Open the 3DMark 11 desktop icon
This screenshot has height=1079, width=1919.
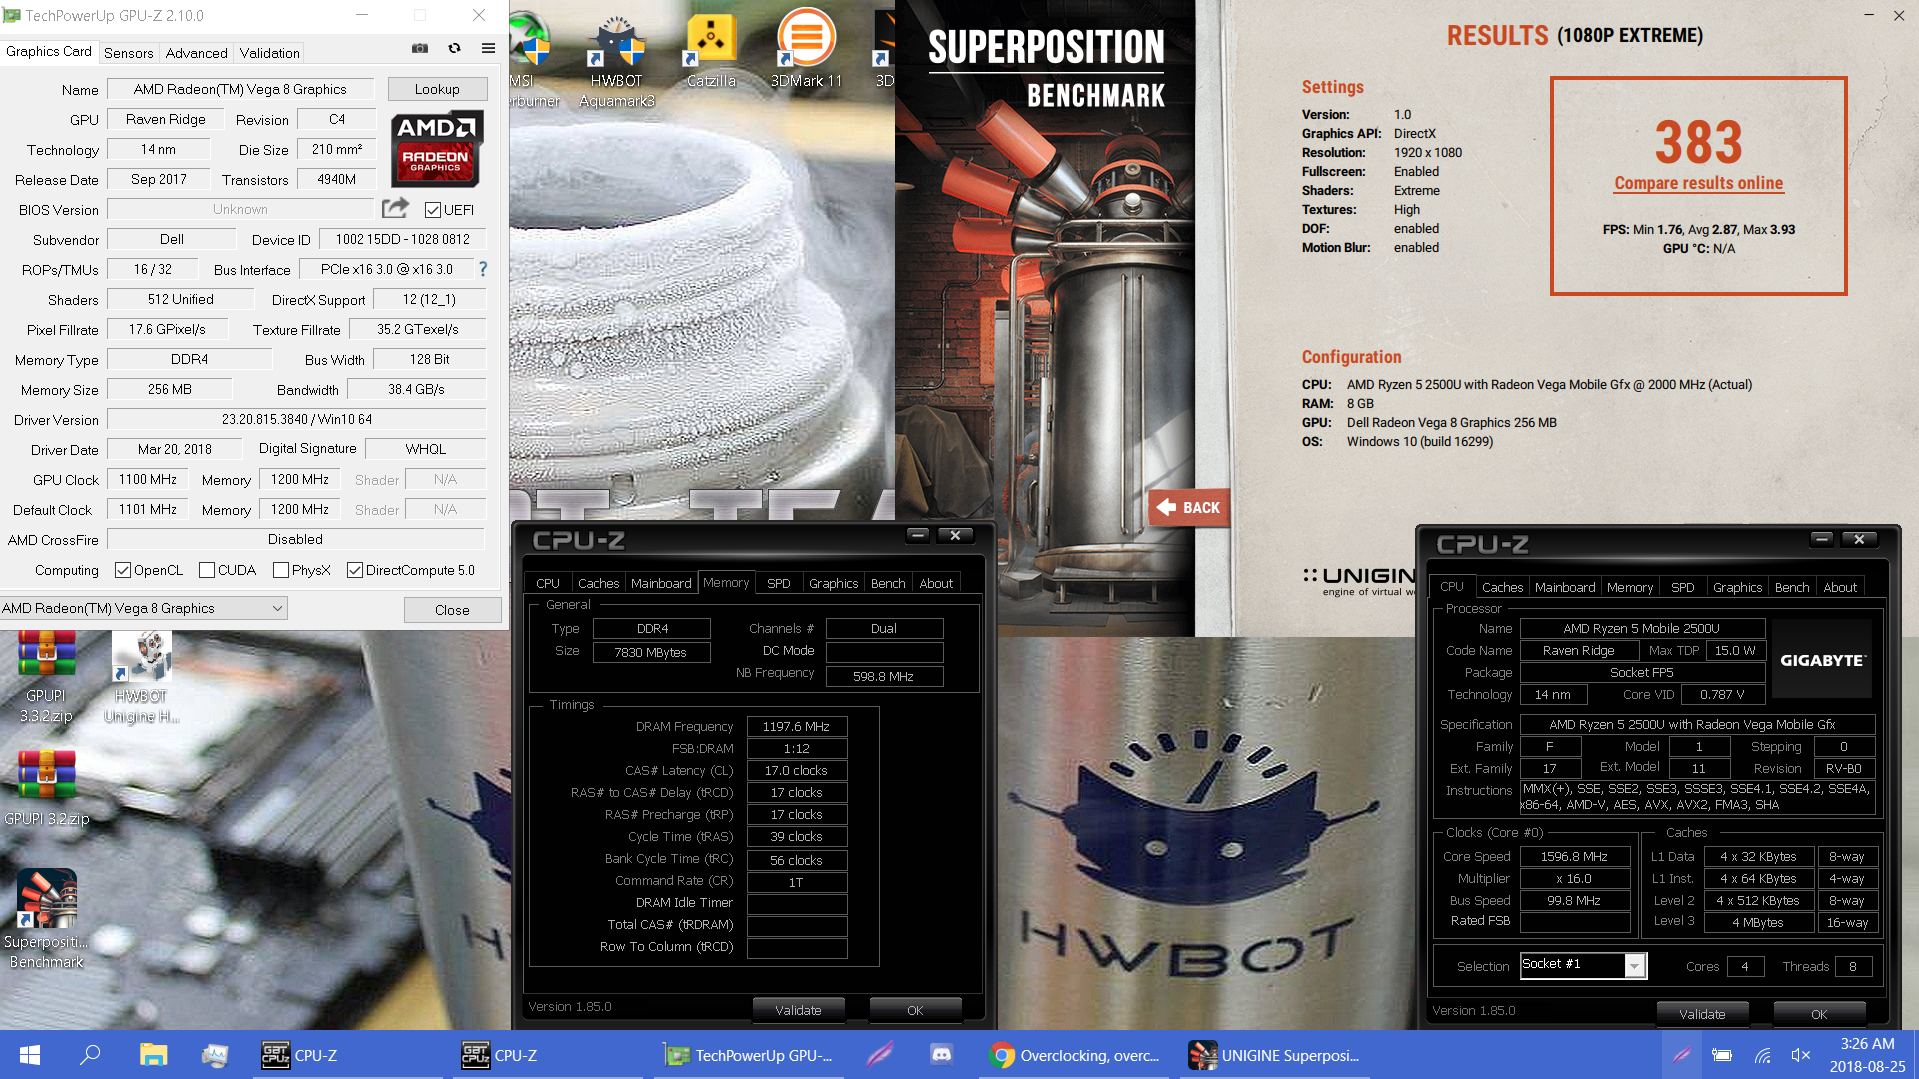click(806, 50)
